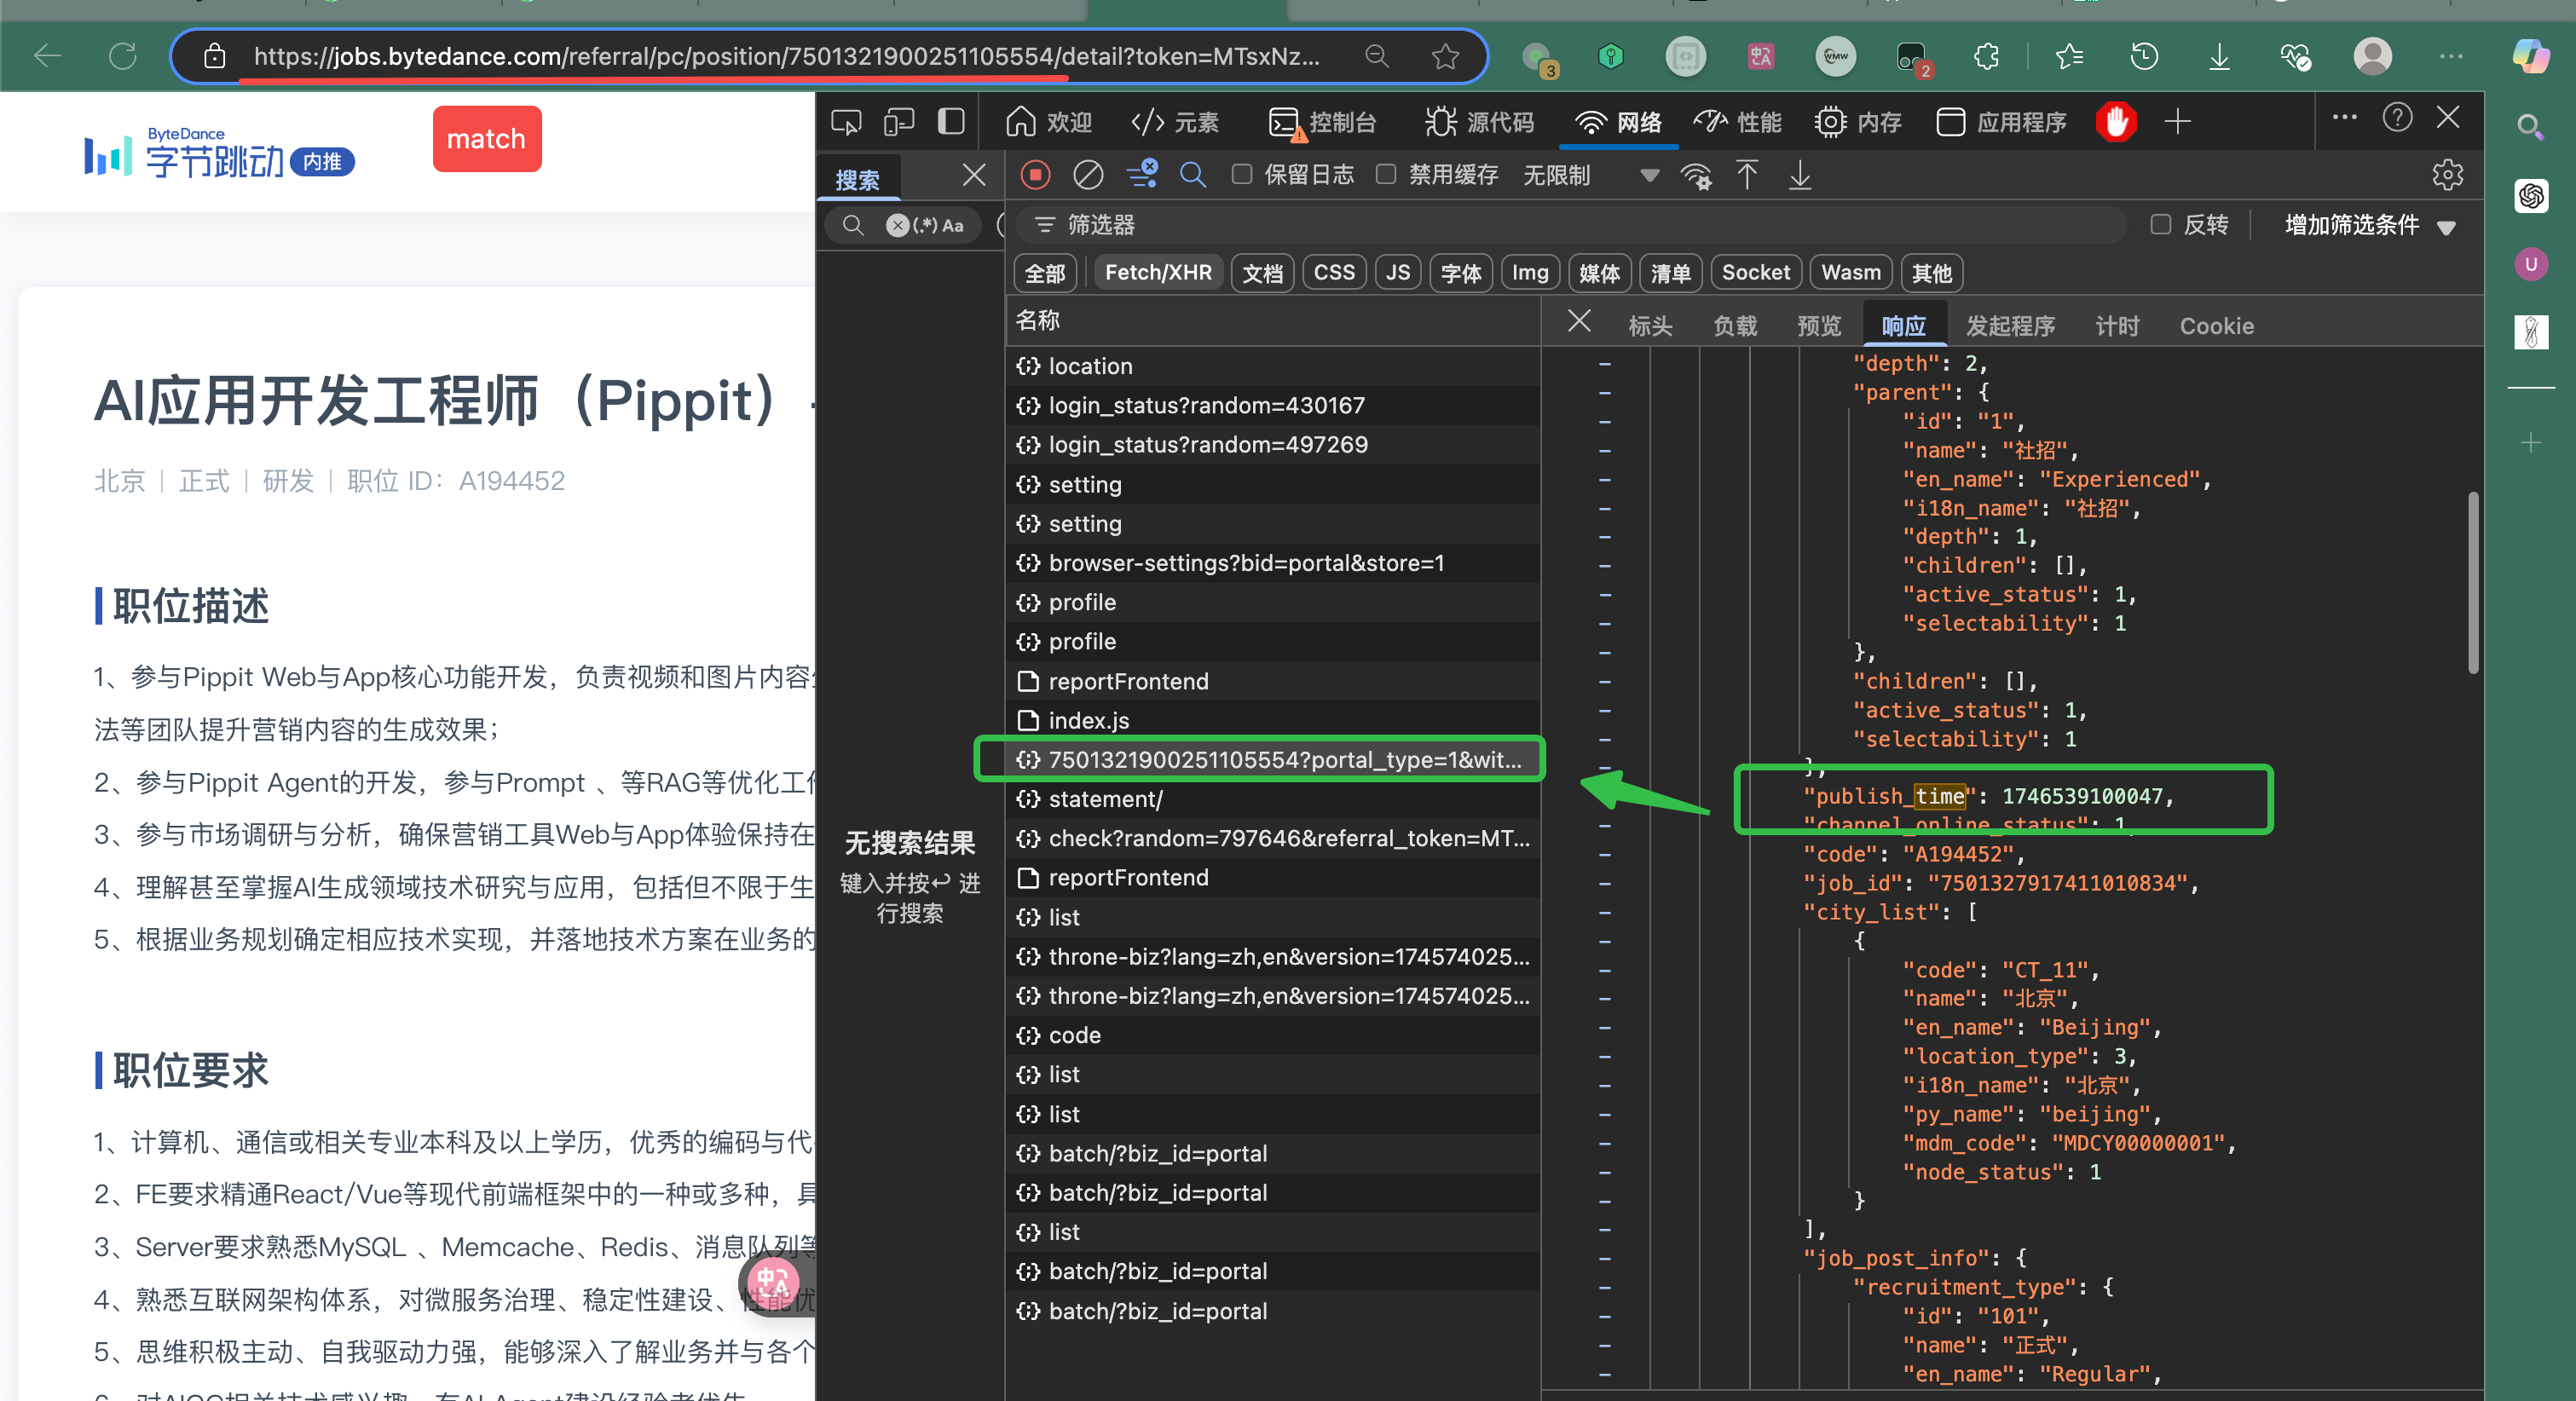Click the browser back arrow
2576x1401 pixels.
tap(47, 56)
